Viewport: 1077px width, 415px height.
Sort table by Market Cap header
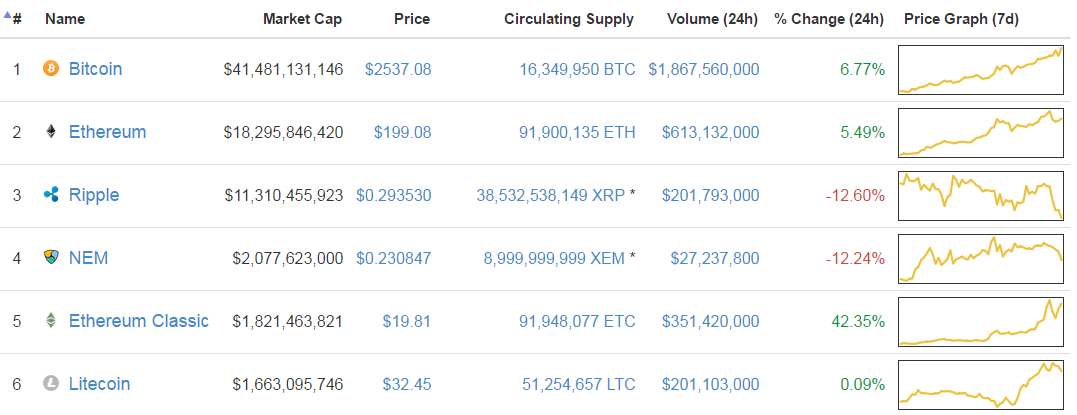[302, 19]
